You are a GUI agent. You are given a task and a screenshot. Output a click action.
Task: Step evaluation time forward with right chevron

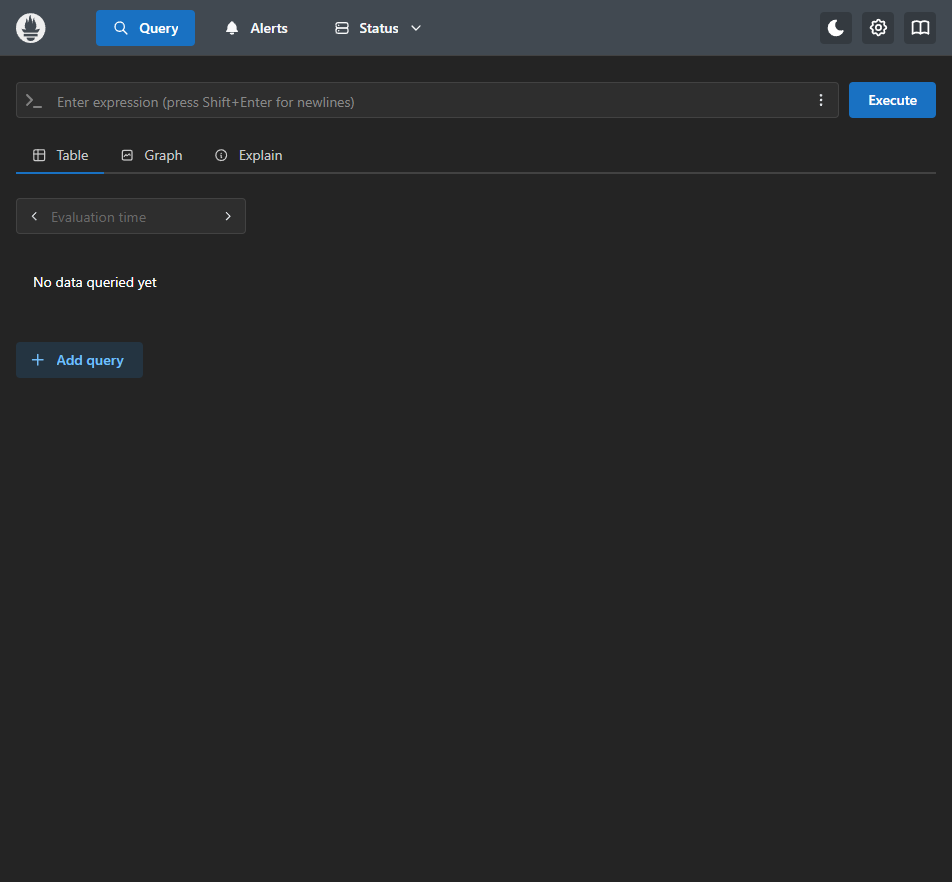(228, 216)
